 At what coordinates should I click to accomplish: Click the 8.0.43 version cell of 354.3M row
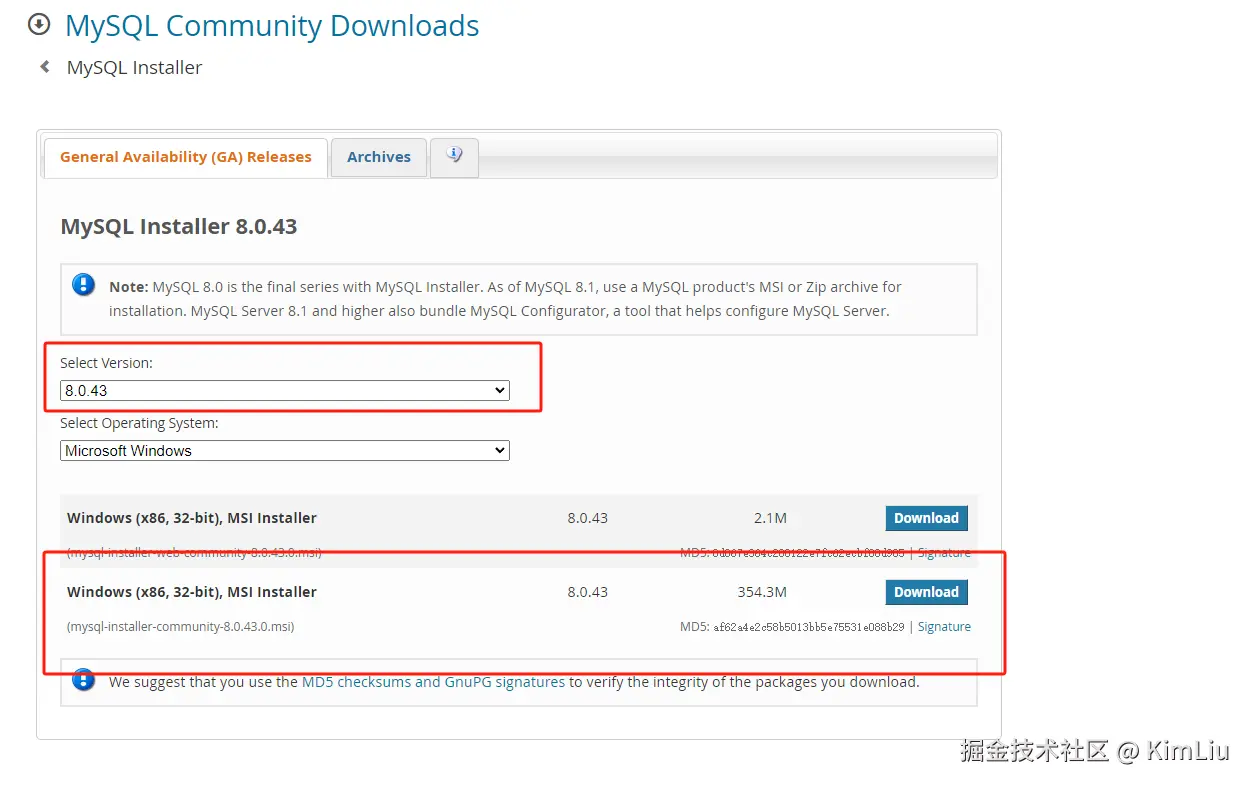(587, 592)
